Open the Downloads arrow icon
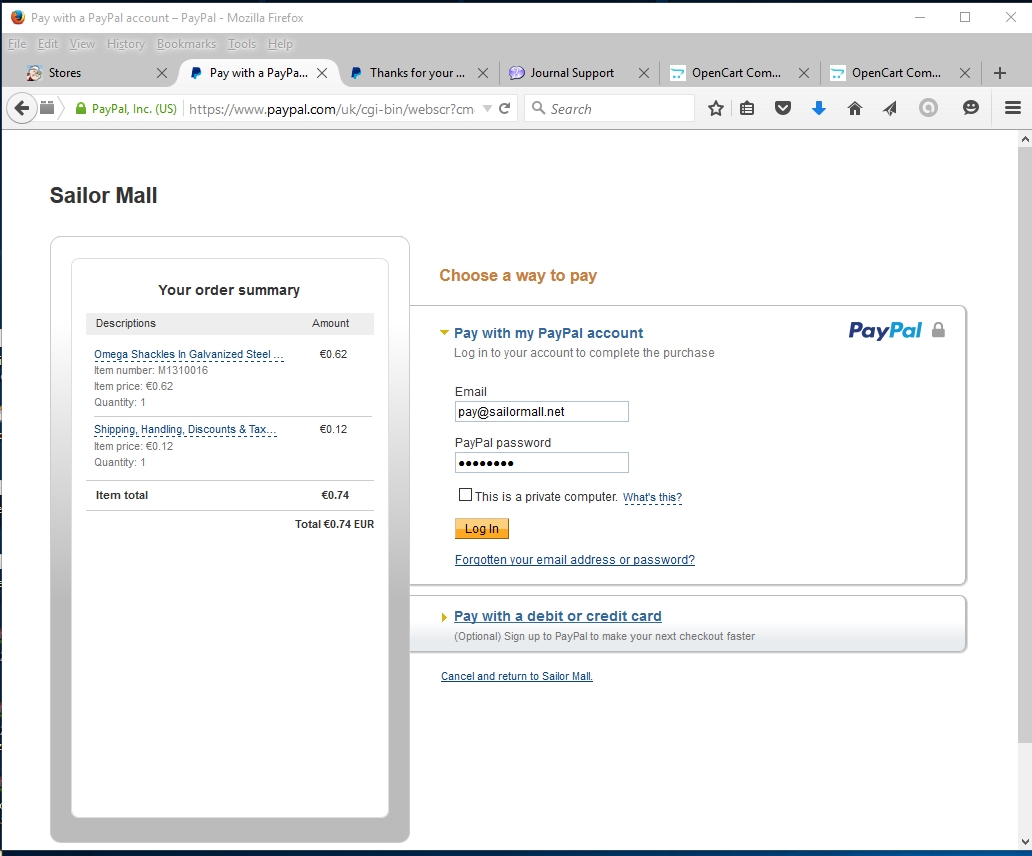The image size is (1032, 856). [819, 109]
